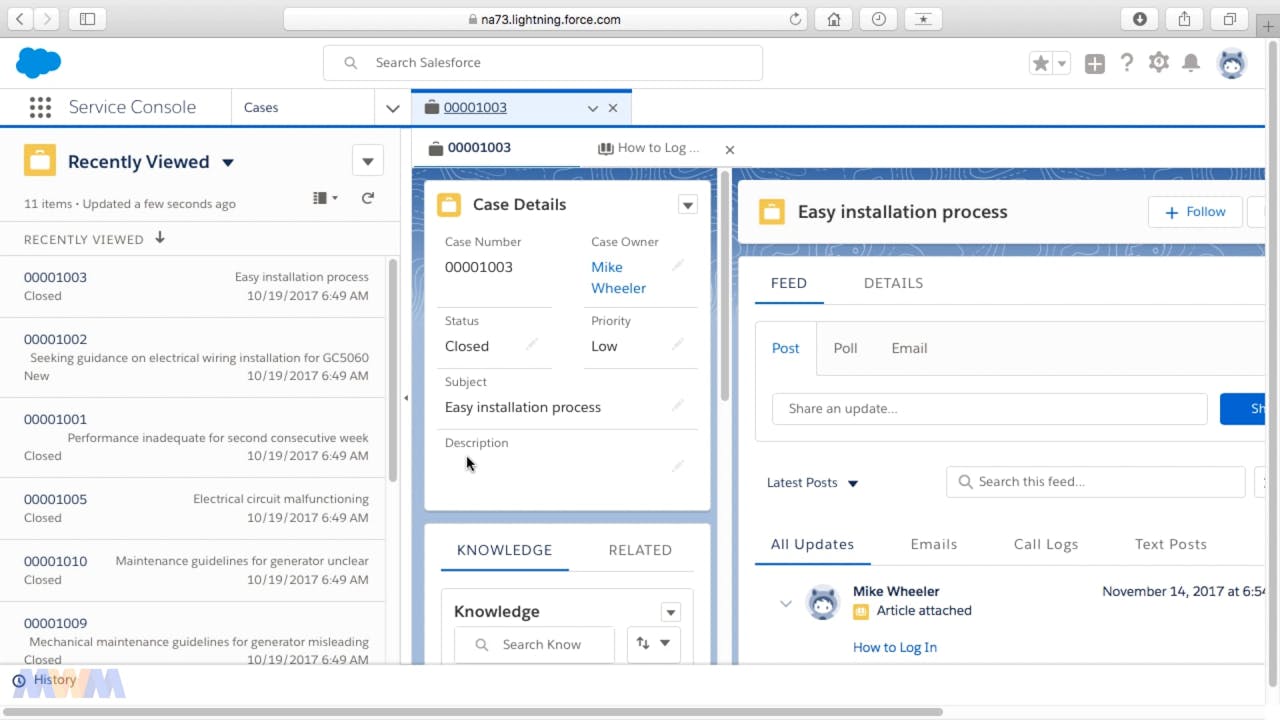
Task: Switch to the DETAILS tab
Action: tap(893, 283)
